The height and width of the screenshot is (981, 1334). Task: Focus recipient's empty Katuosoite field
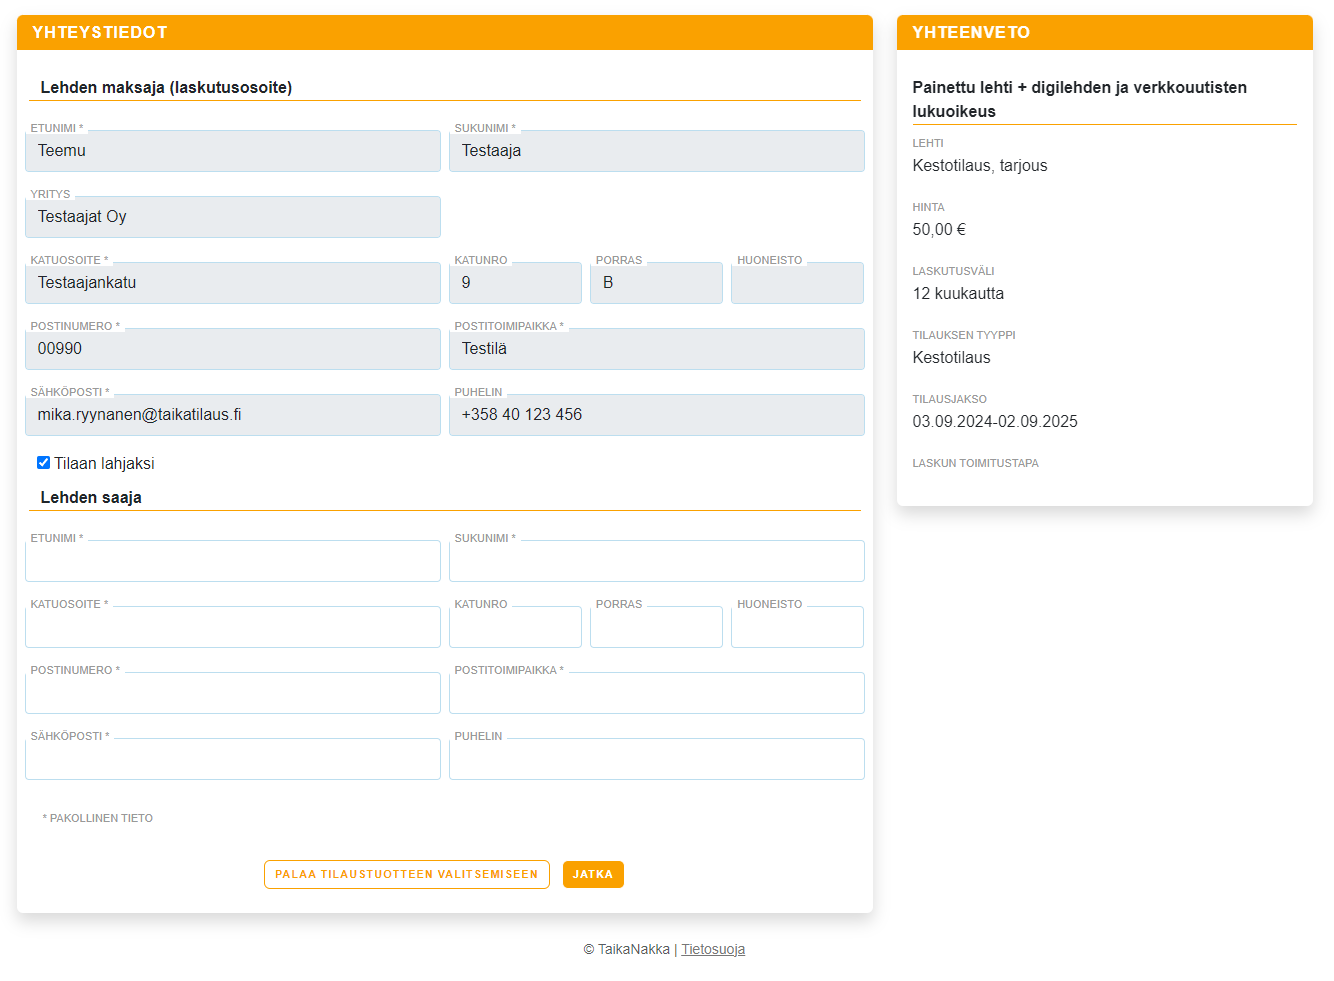pyautogui.click(x=233, y=627)
